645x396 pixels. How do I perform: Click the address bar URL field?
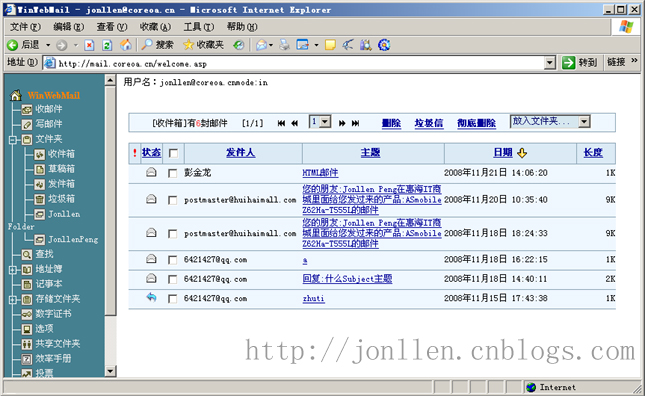click(x=294, y=63)
